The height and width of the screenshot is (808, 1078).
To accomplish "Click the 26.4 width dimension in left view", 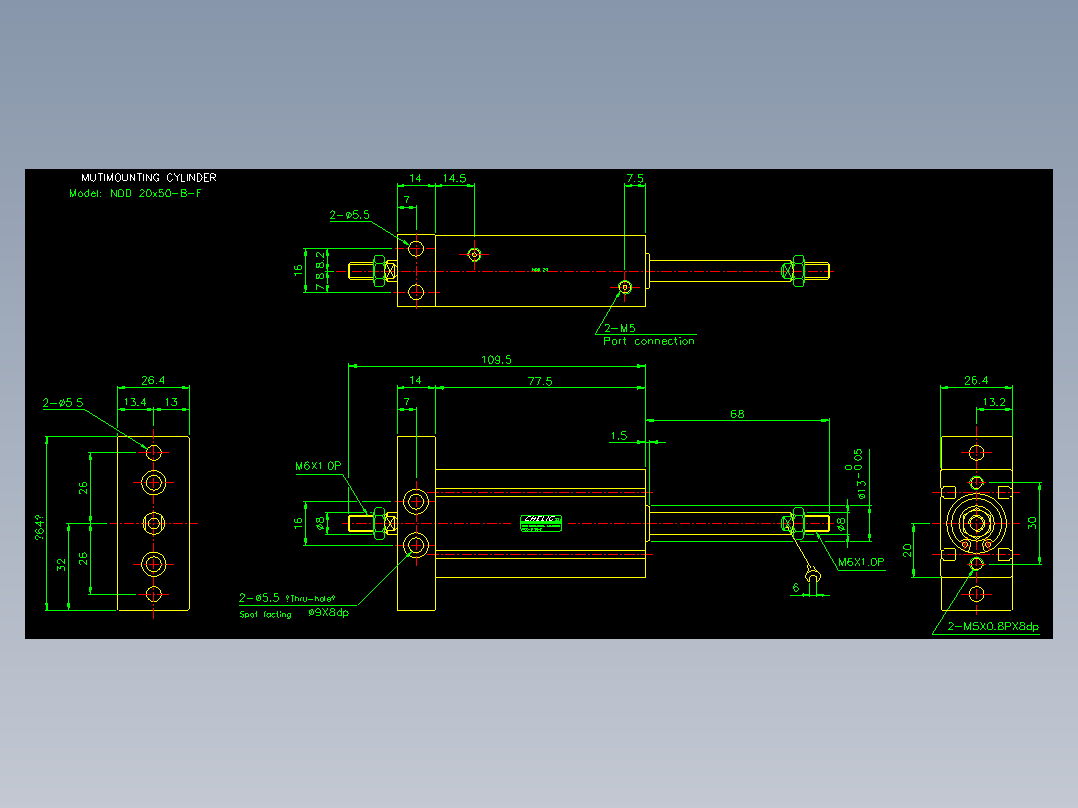I will (x=153, y=380).
